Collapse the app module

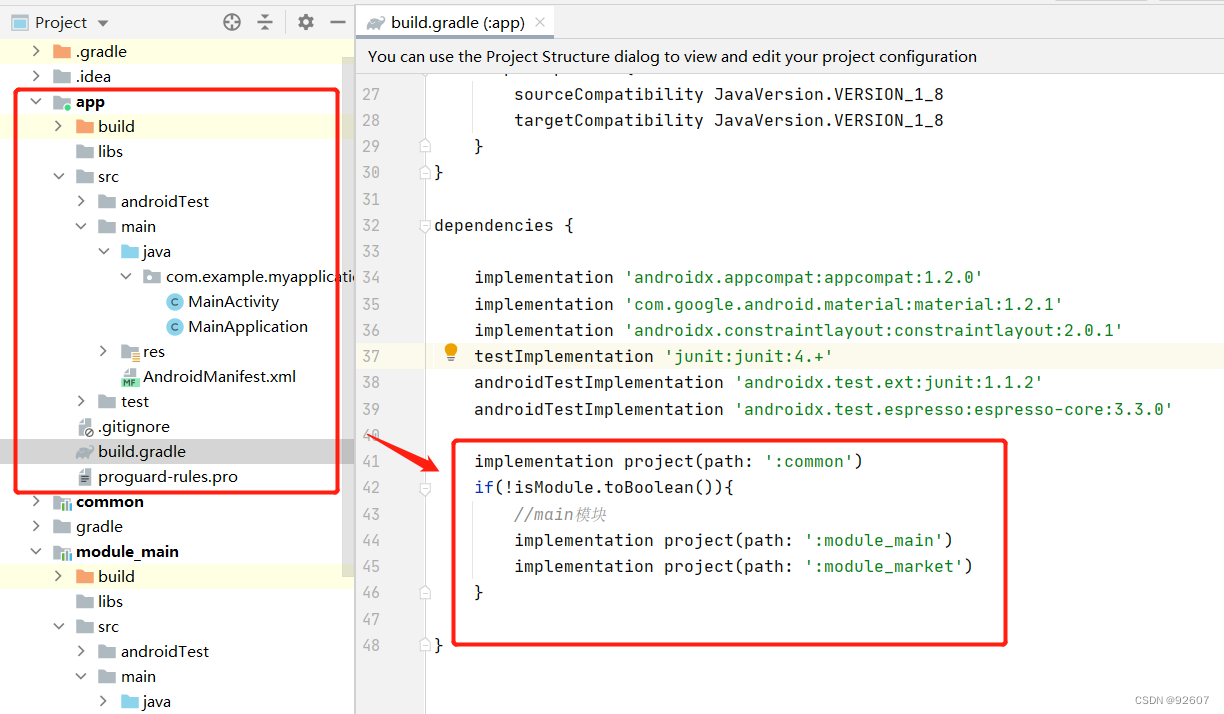(36, 102)
